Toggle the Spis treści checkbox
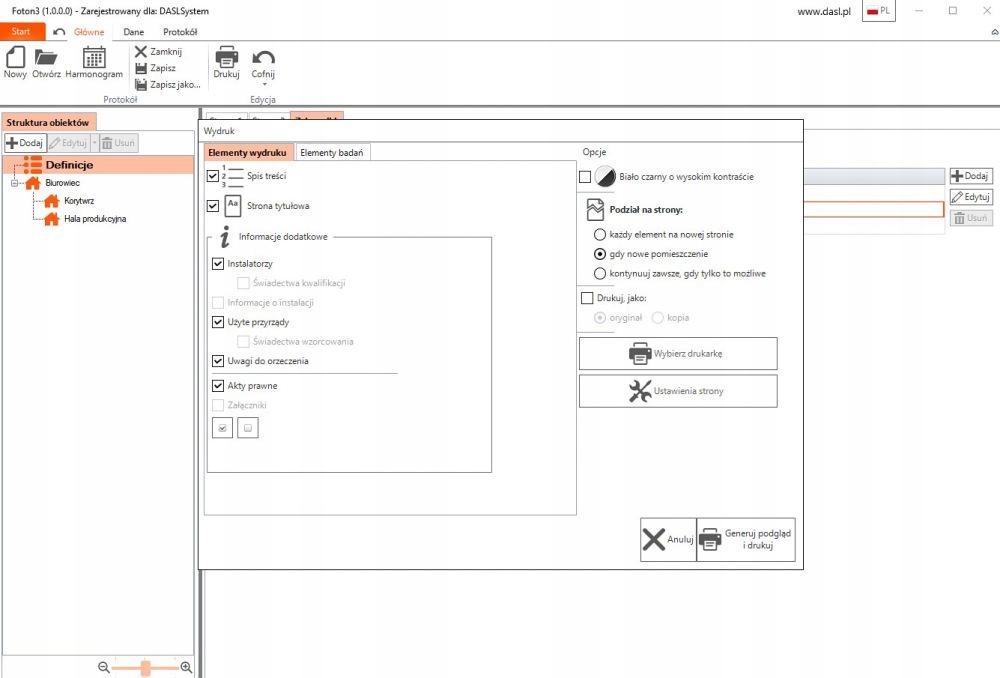This screenshot has width=1000, height=678. [213, 176]
